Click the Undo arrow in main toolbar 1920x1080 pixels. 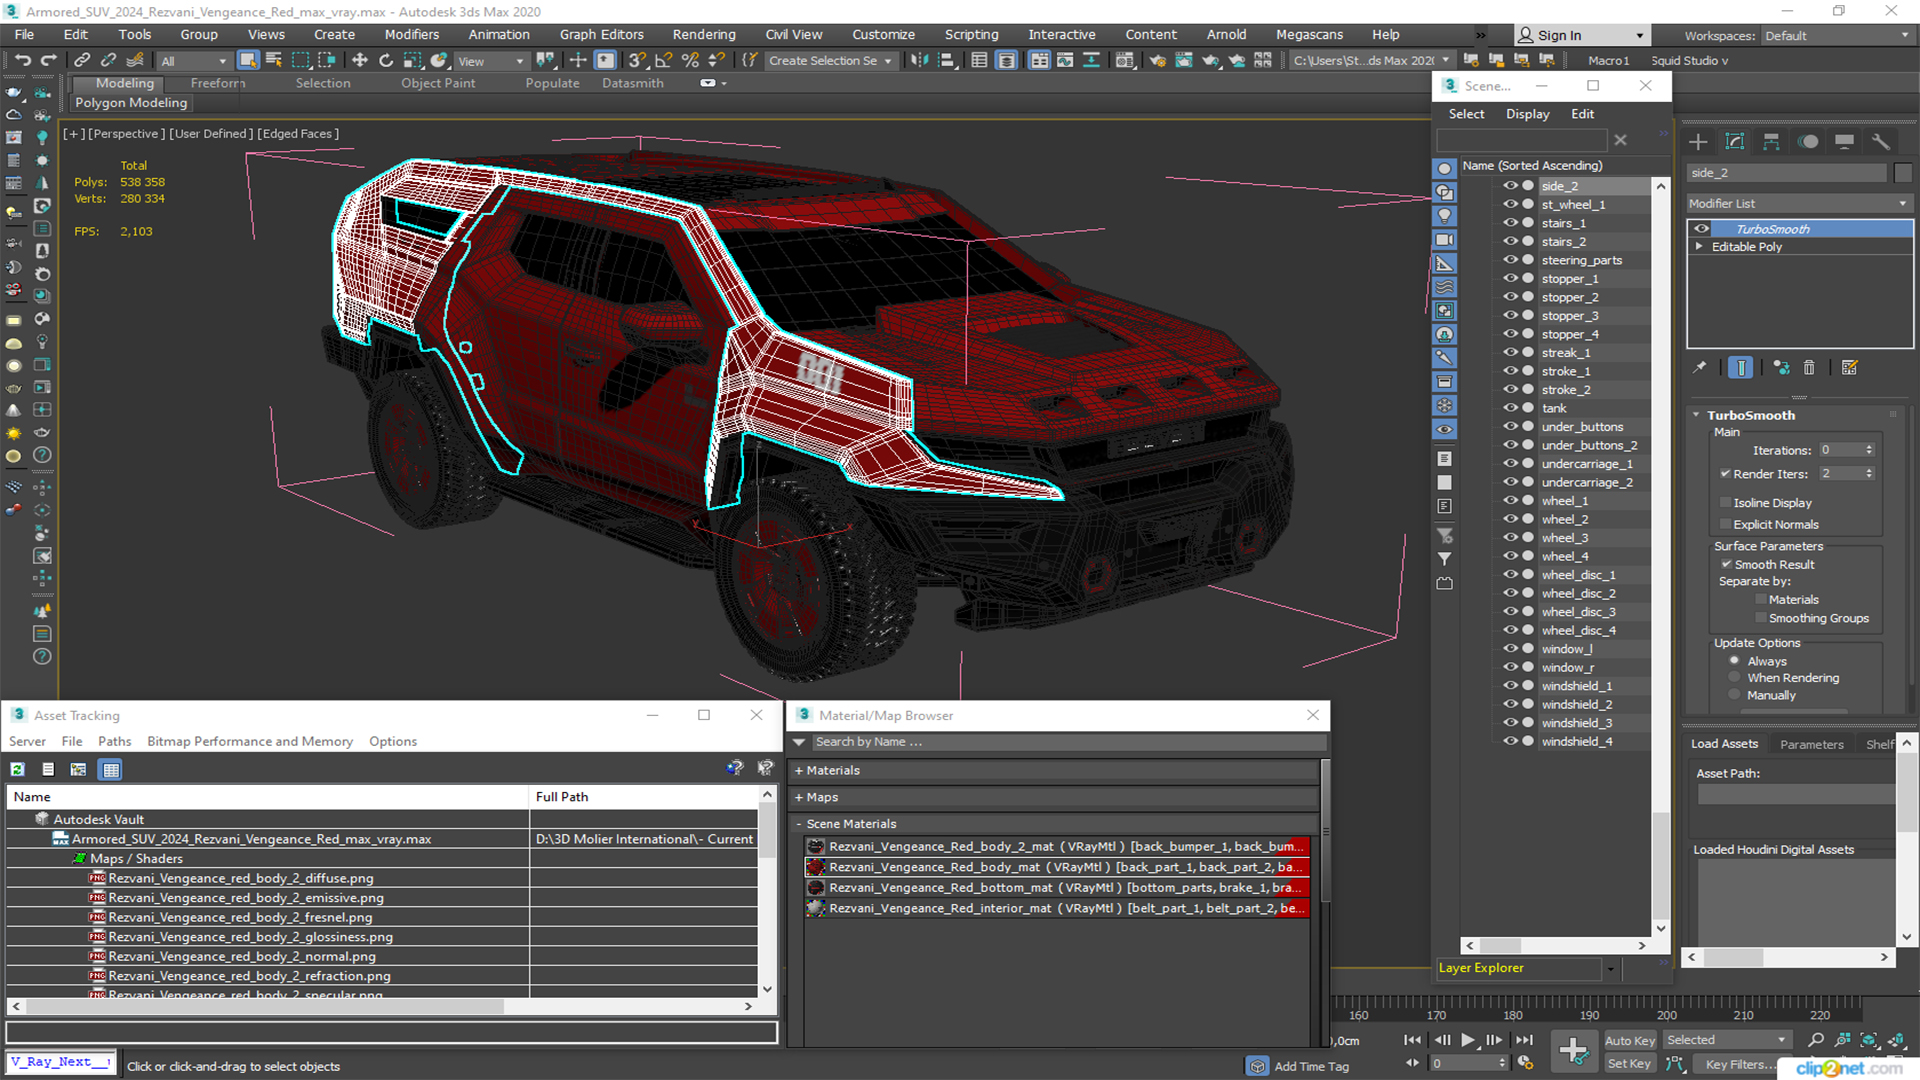[22, 61]
